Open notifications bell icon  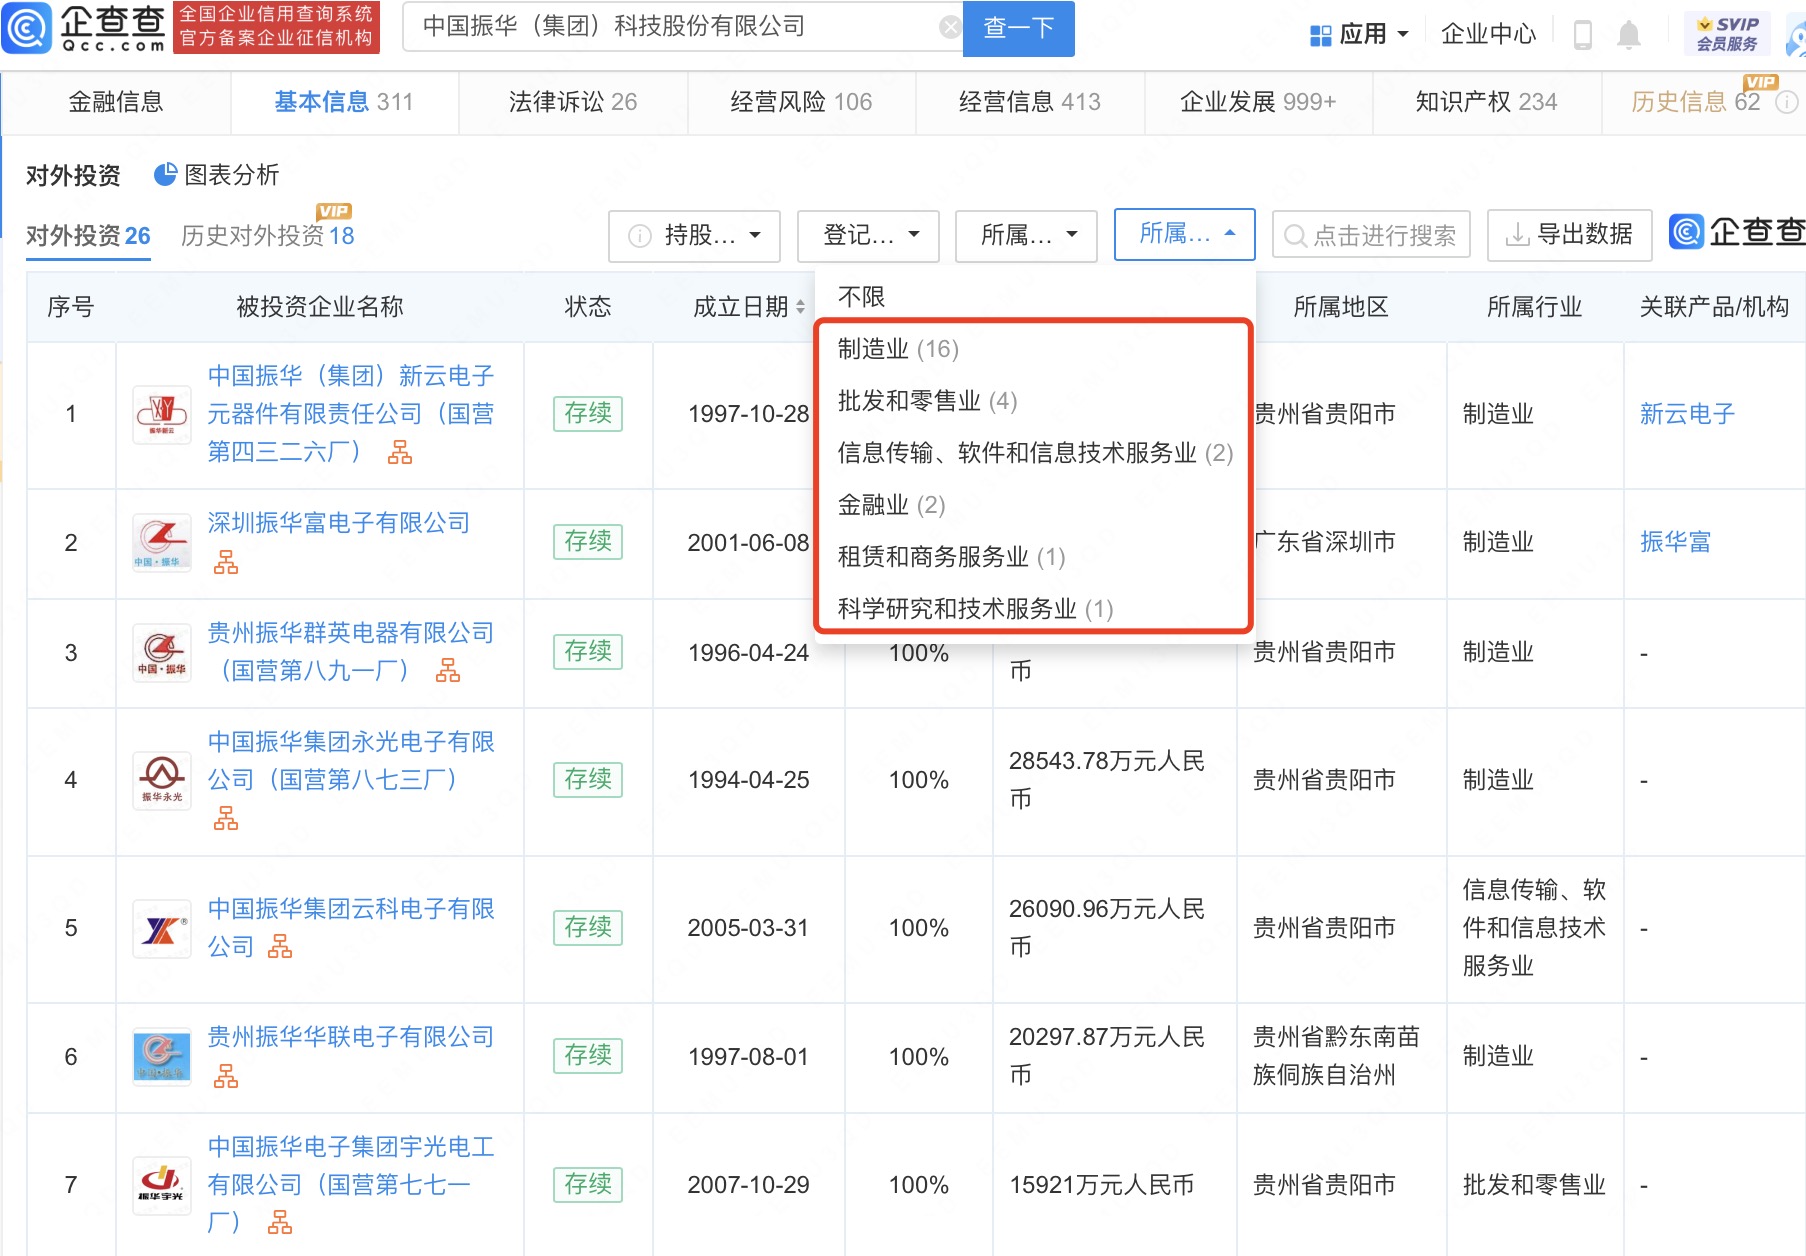pyautogui.click(x=1629, y=35)
